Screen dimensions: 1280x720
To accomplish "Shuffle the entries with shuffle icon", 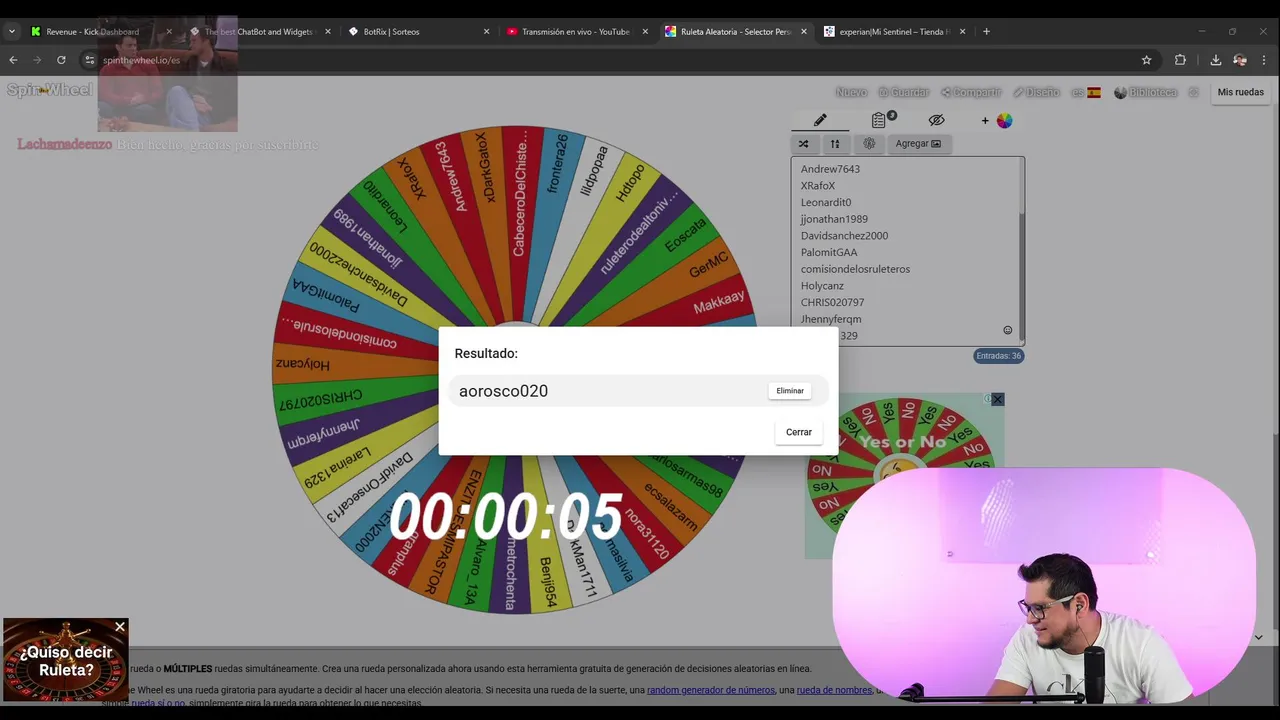I will pos(803,144).
